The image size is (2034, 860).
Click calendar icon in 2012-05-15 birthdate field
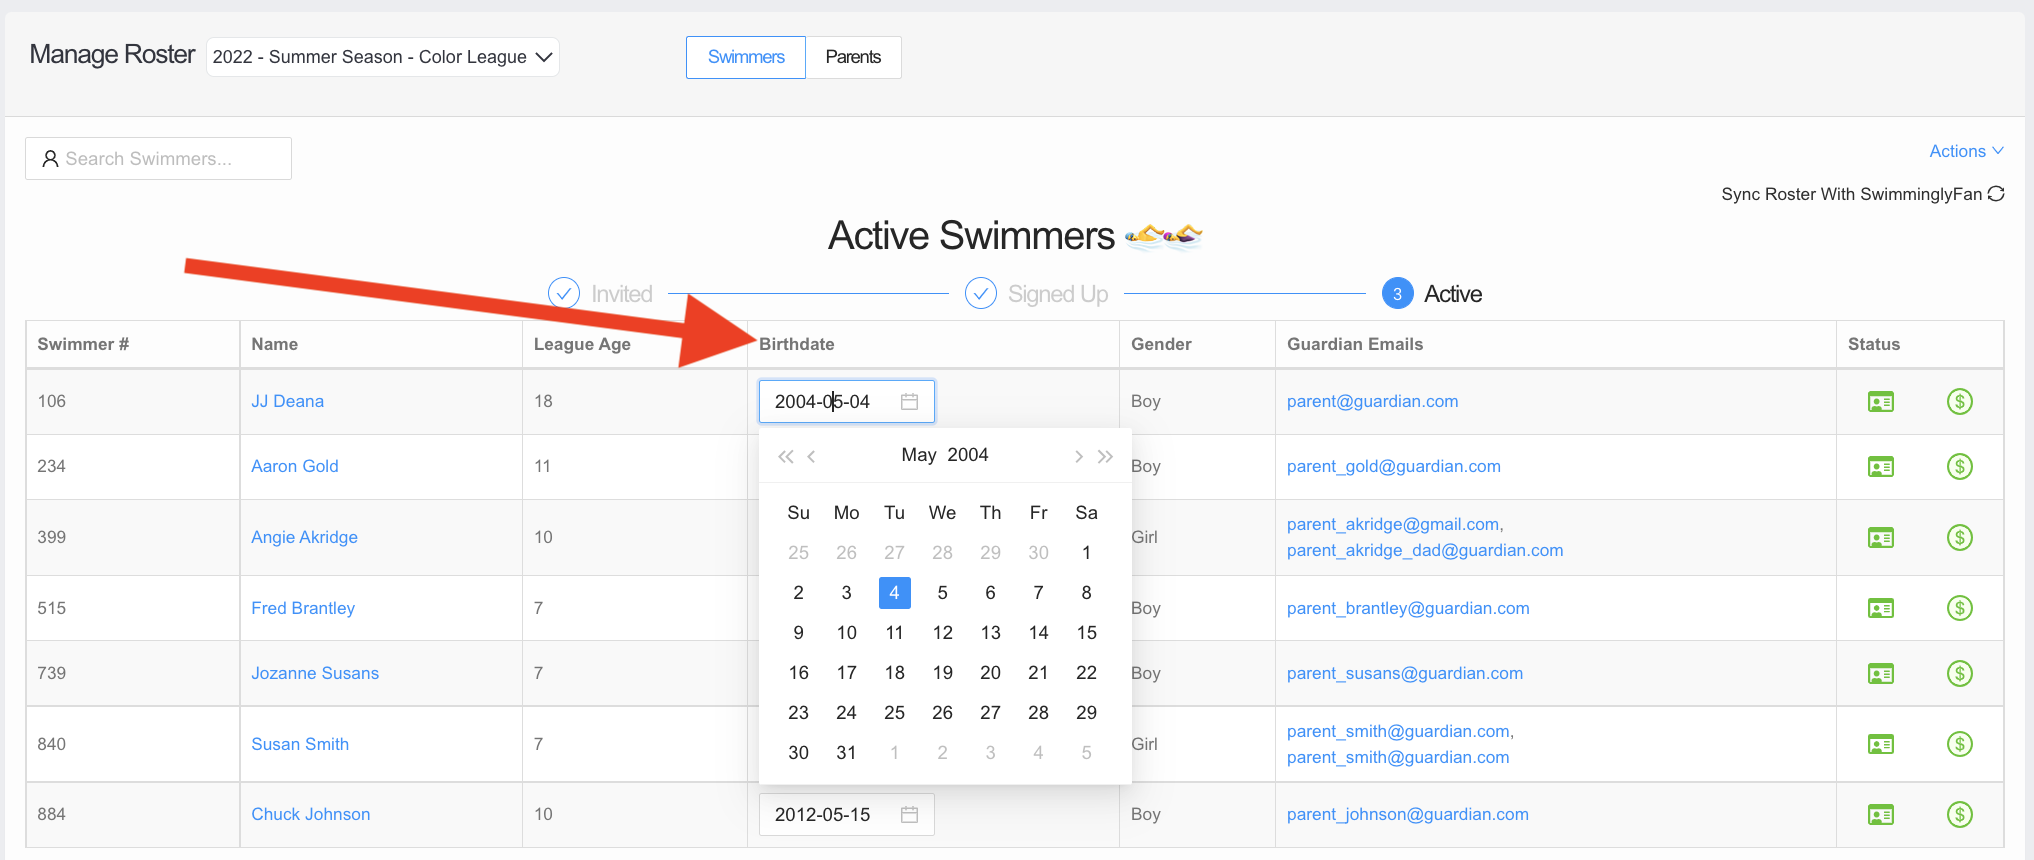pyautogui.click(x=909, y=815)
